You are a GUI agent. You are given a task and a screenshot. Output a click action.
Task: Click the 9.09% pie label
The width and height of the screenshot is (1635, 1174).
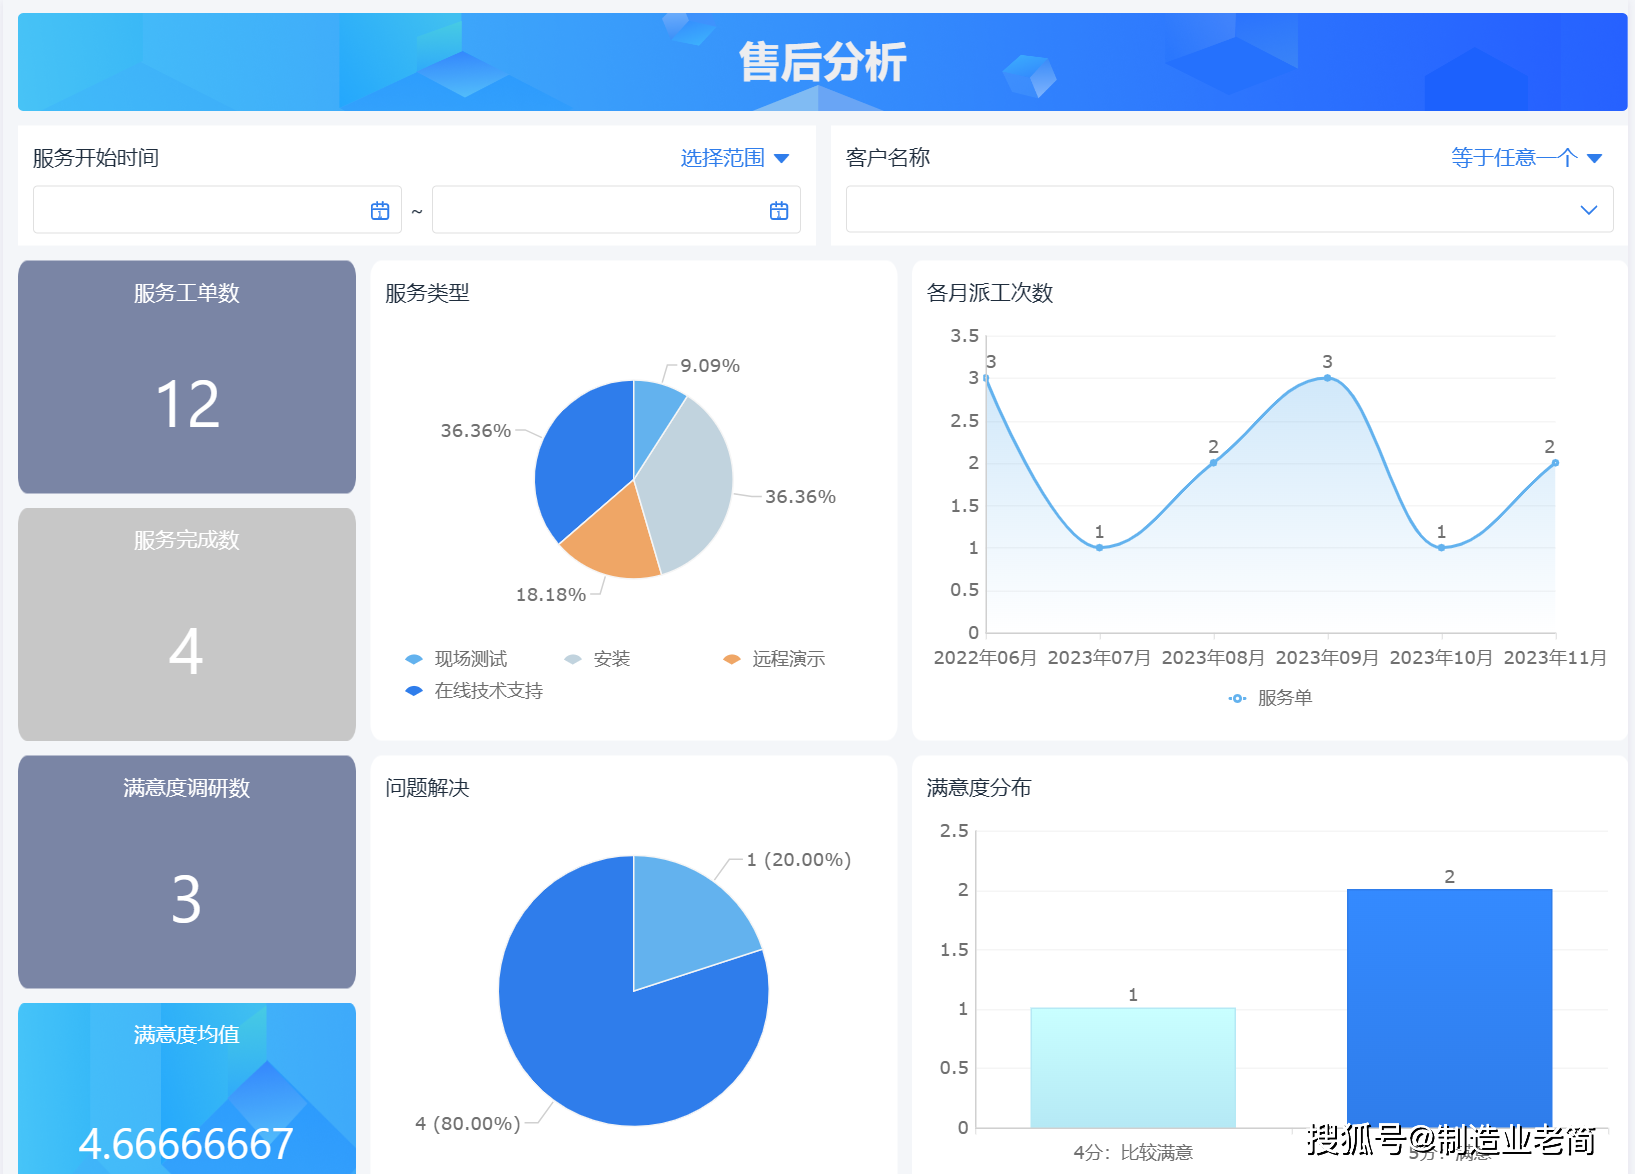(710, 366)
